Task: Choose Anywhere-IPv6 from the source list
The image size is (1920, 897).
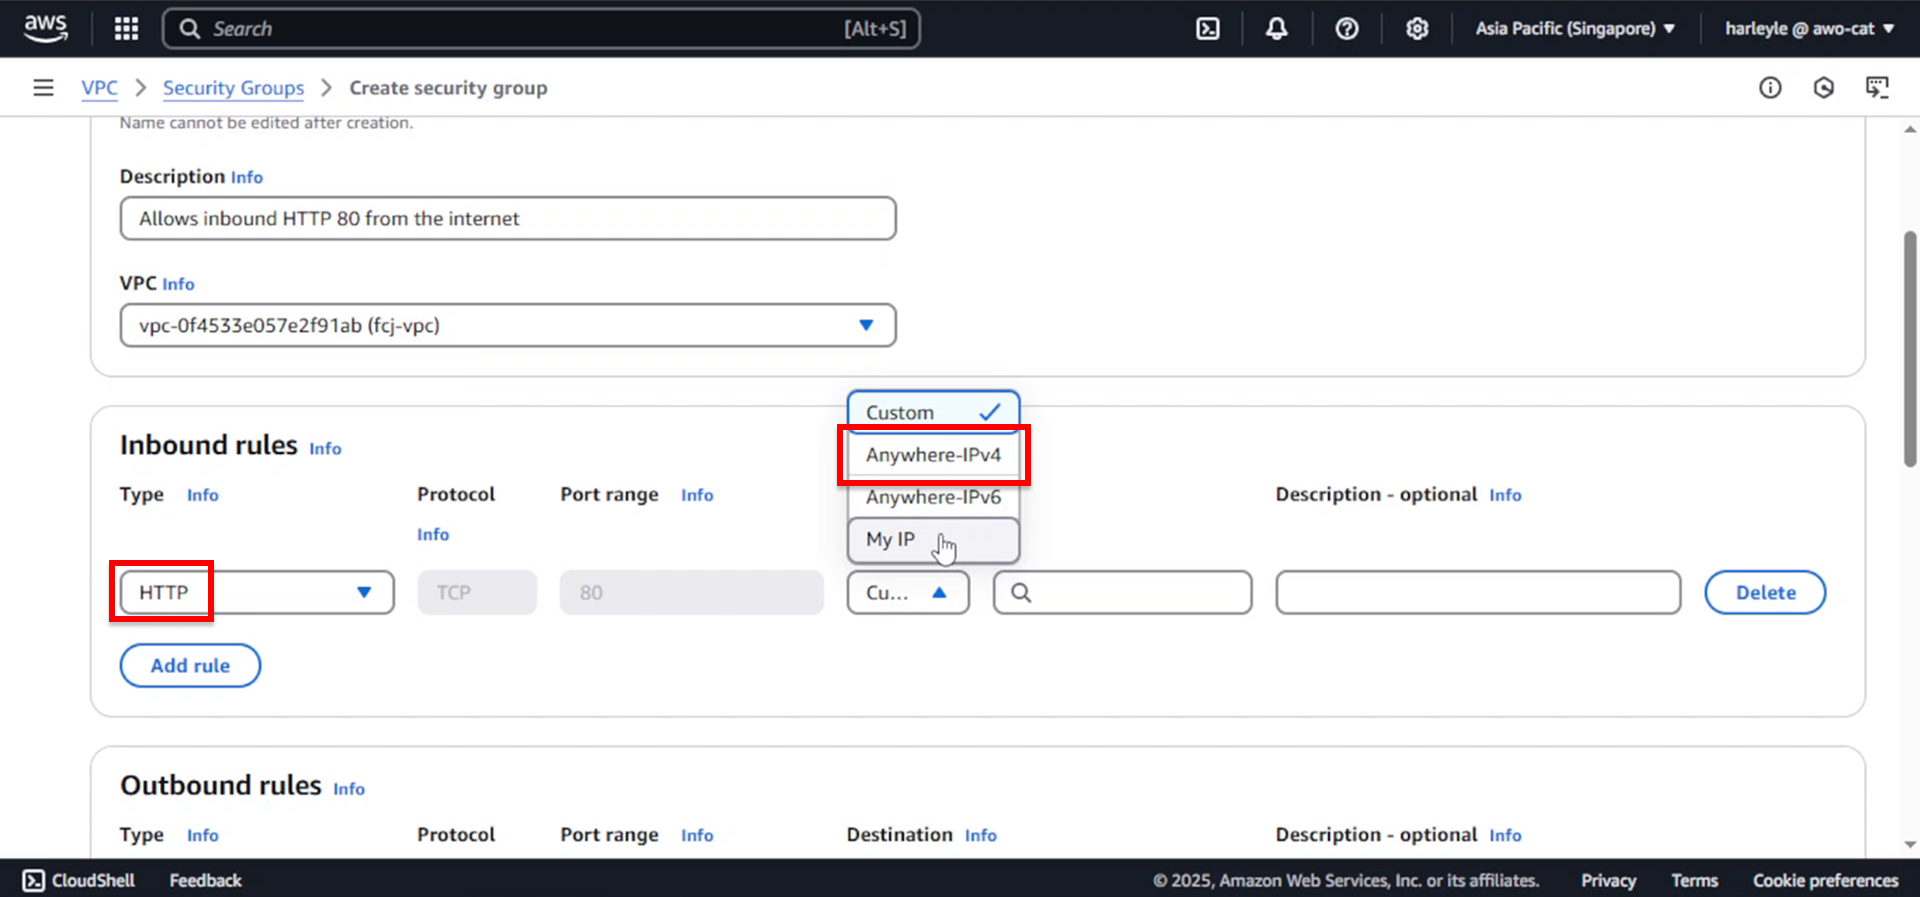Action: [933, 497]
